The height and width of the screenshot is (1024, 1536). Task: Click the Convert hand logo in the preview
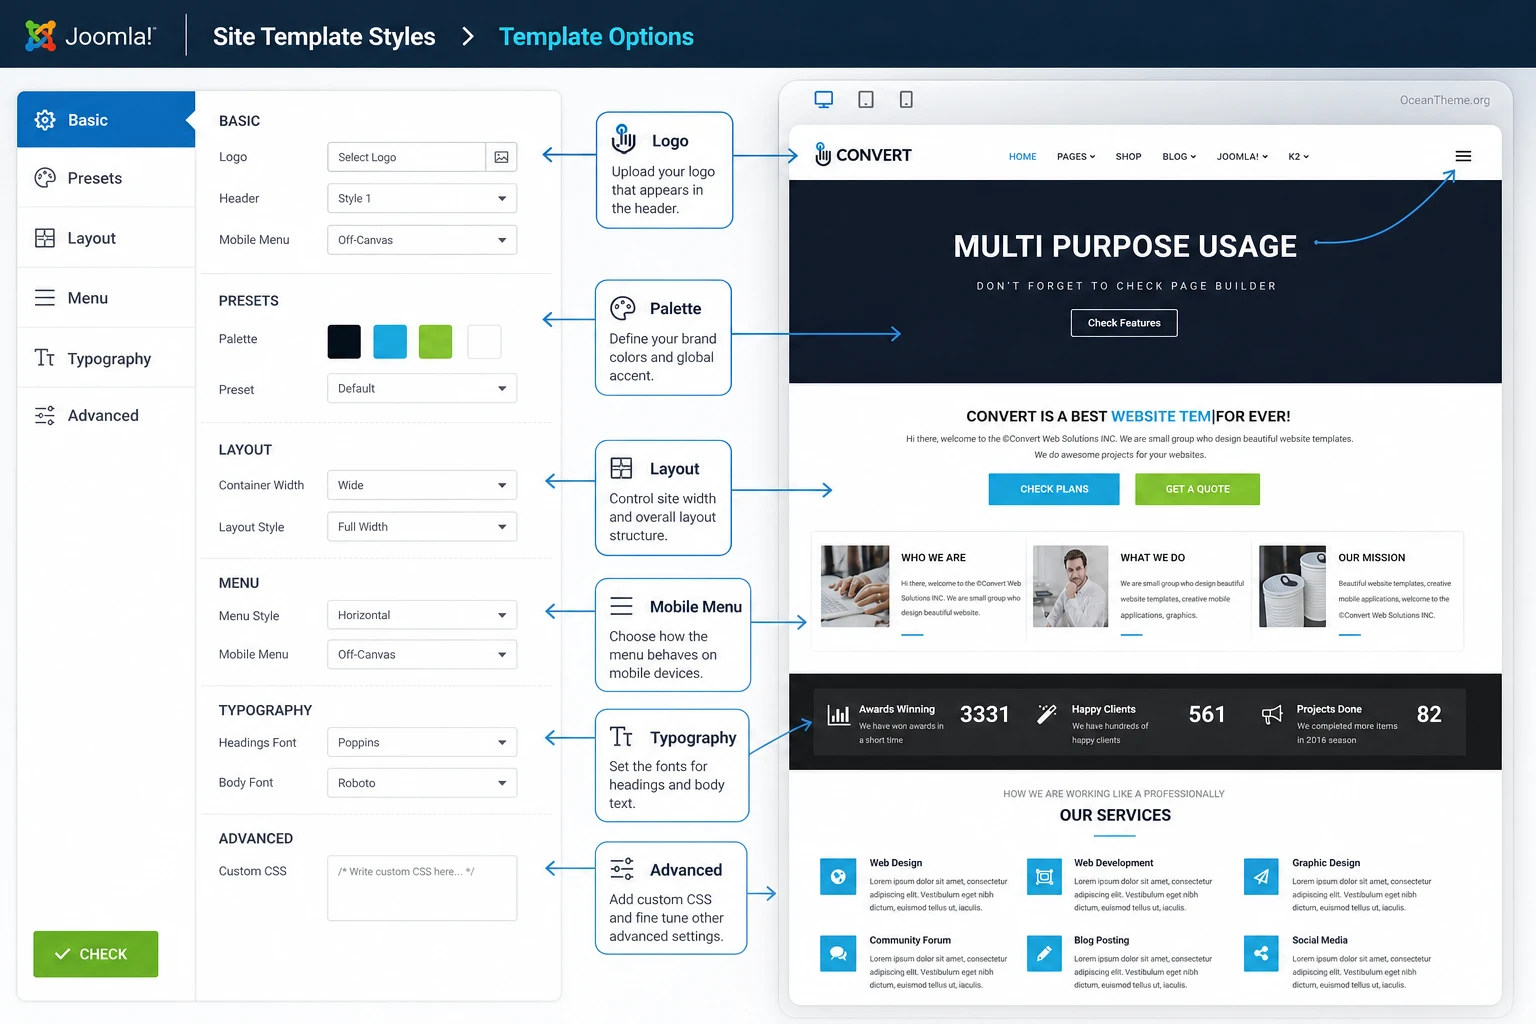coord(823,154)
